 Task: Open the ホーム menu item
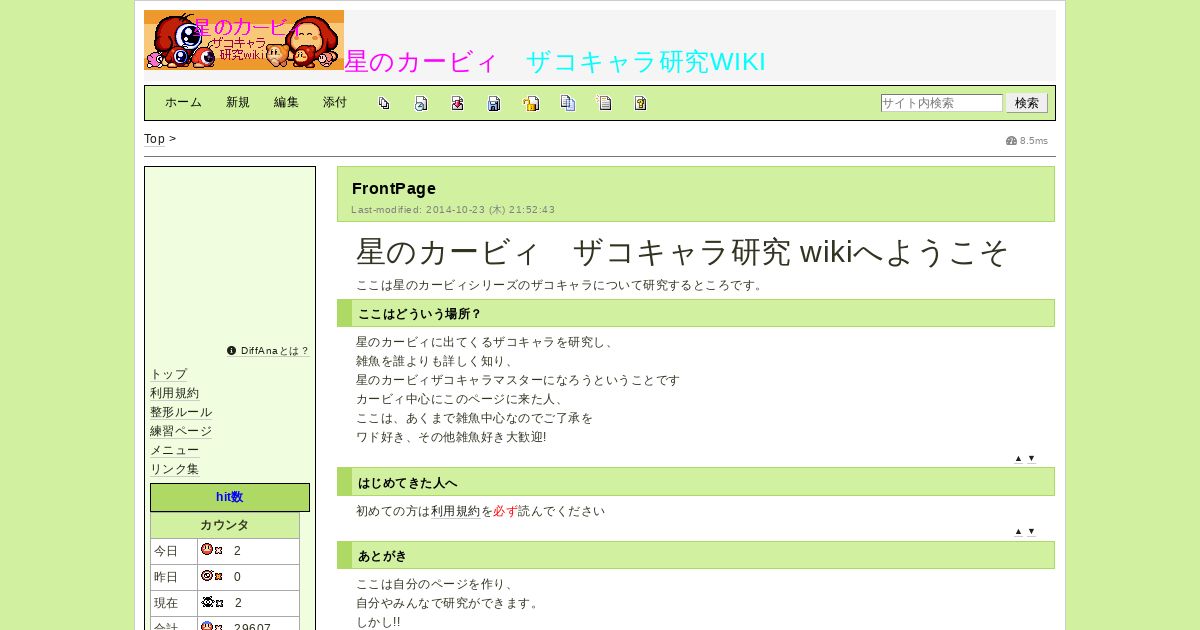pos(183,102)
